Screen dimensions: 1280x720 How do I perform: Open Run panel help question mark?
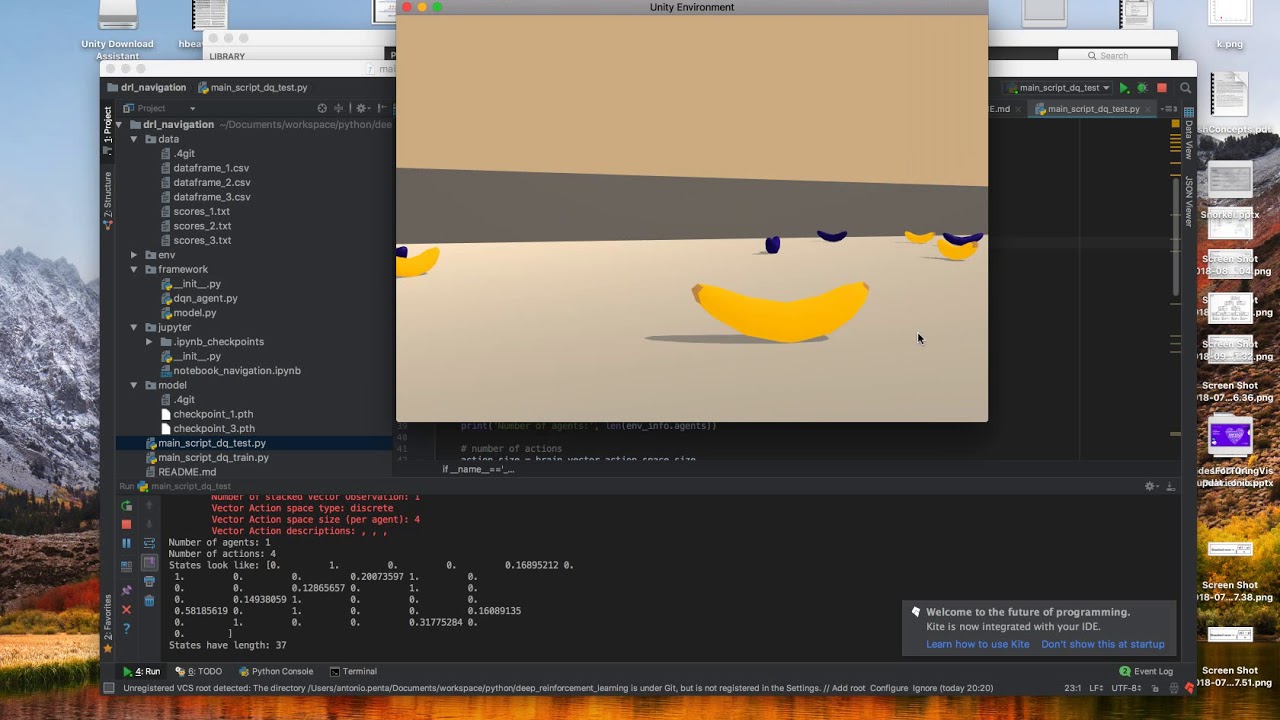[x=126, y=629]
